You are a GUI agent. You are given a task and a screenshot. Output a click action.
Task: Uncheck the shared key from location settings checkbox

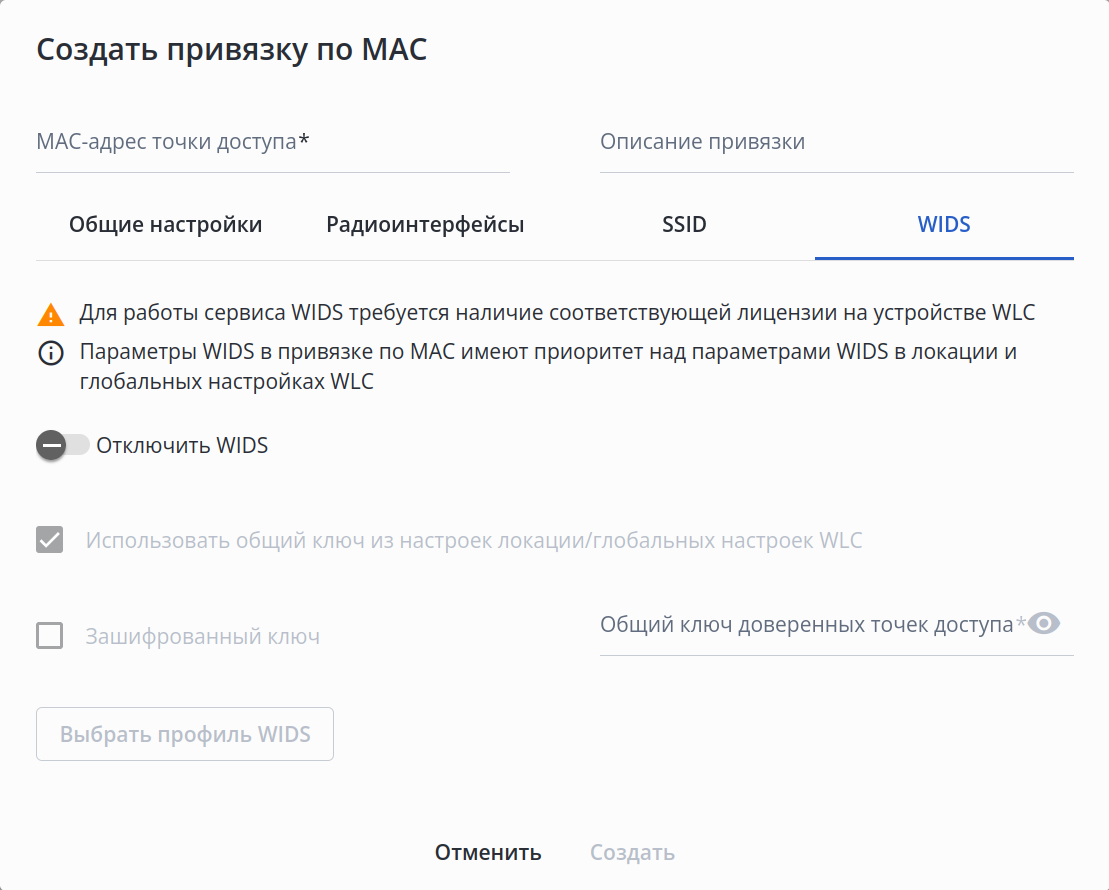[x=50, y=541]
